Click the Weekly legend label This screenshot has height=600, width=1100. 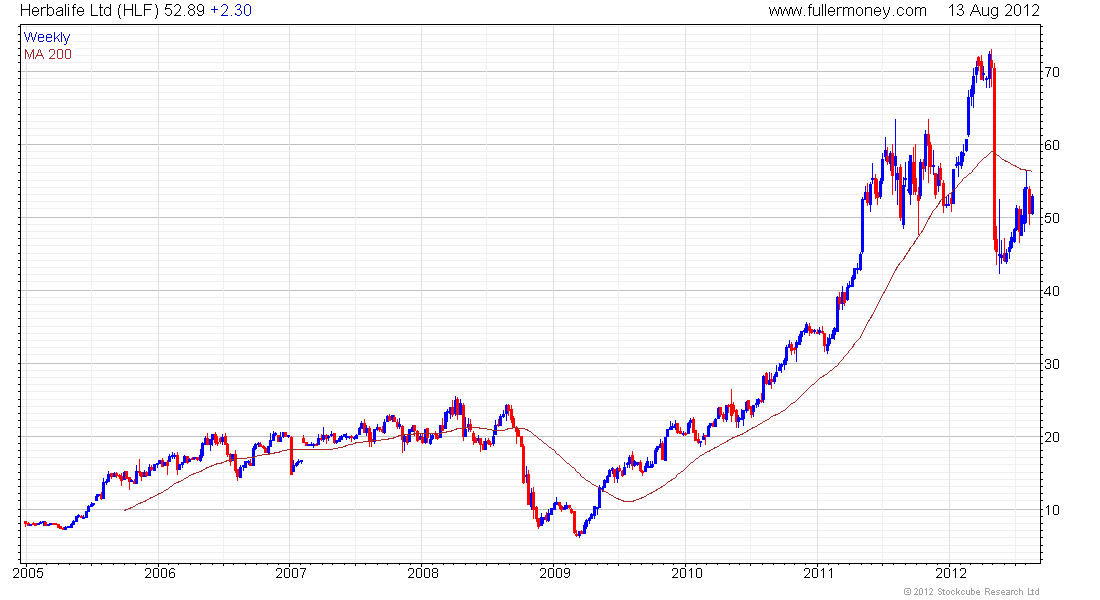pyautogui.click(x=47, y=37)
